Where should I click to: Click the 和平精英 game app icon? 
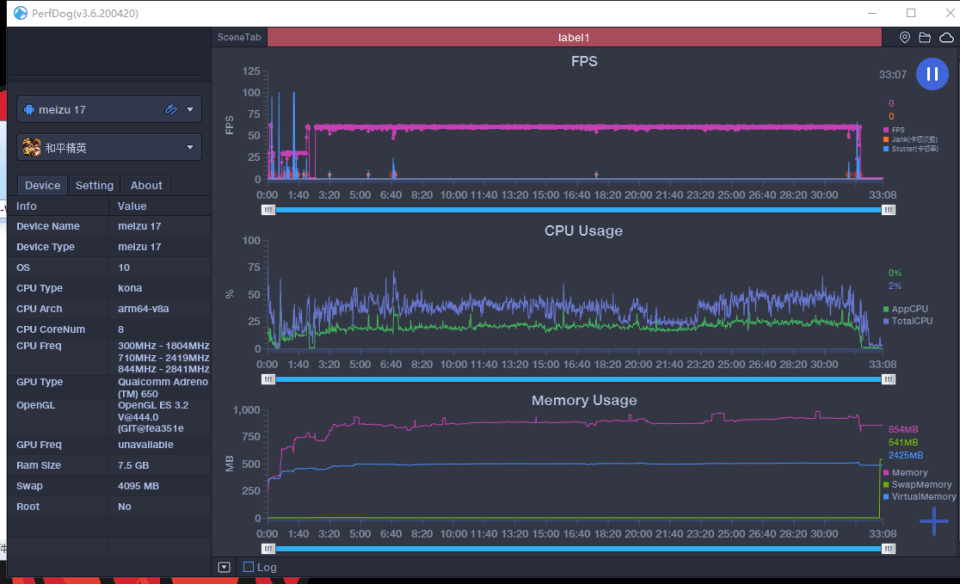31,148
